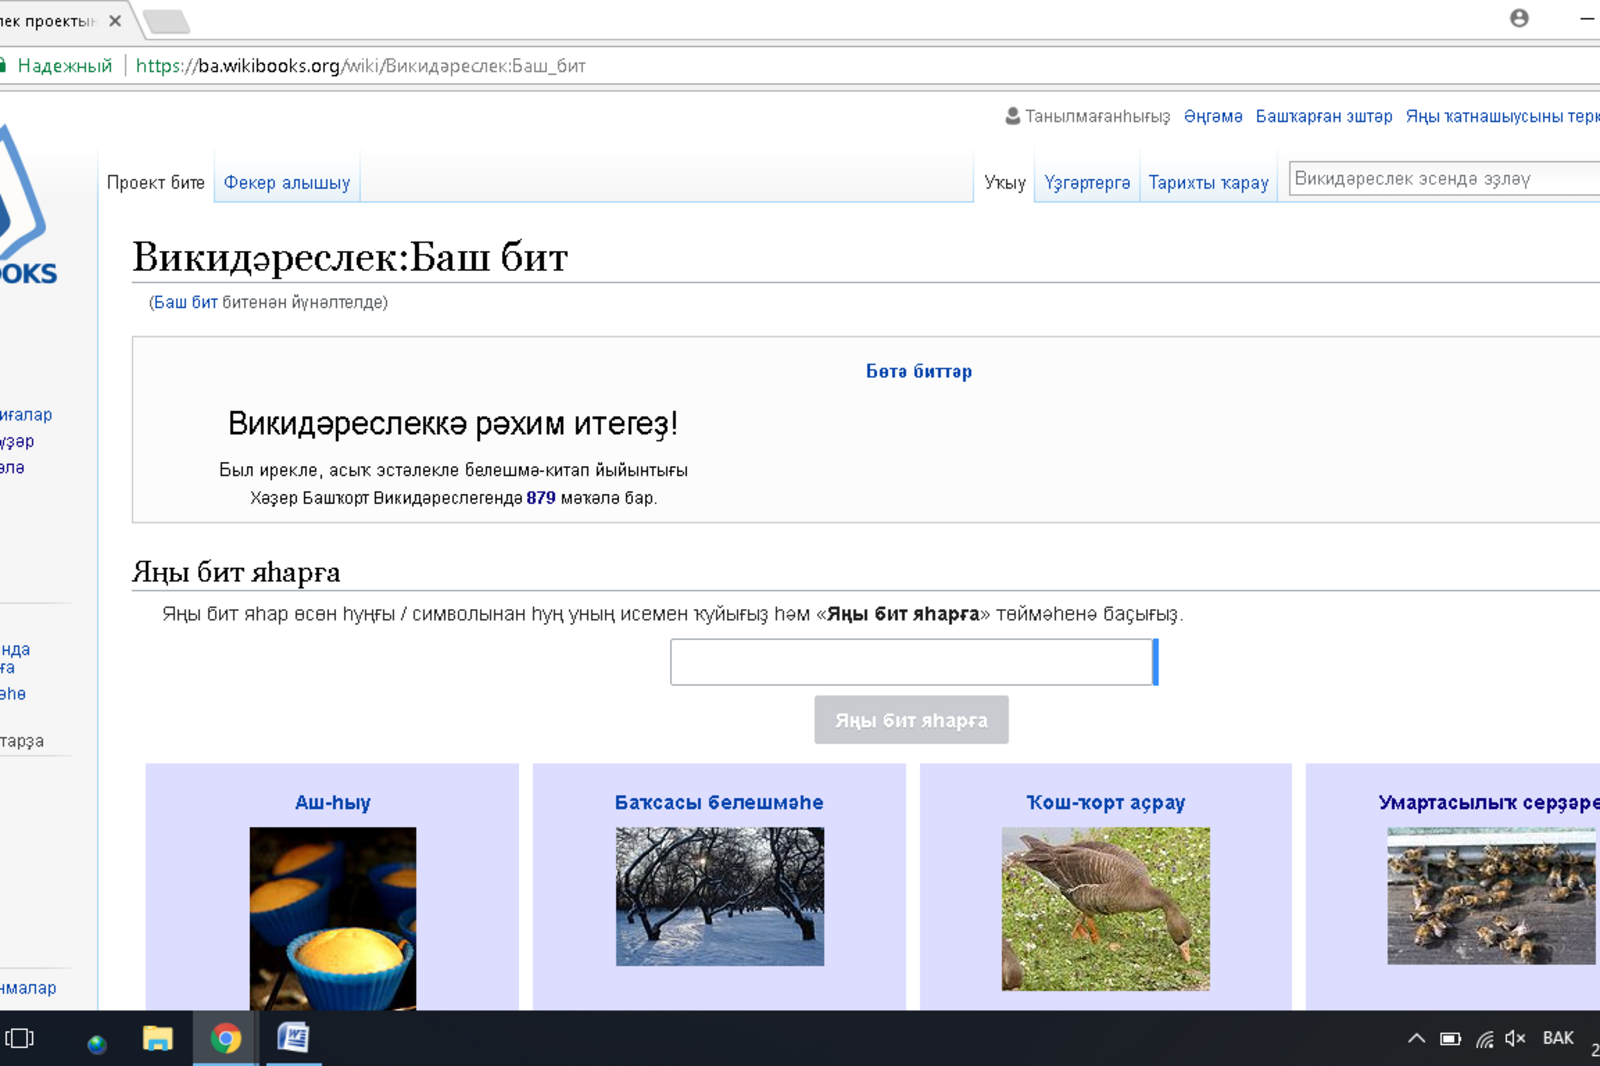
Task: Open File Explorer from the taskbar
Action: coord(158,1040)
